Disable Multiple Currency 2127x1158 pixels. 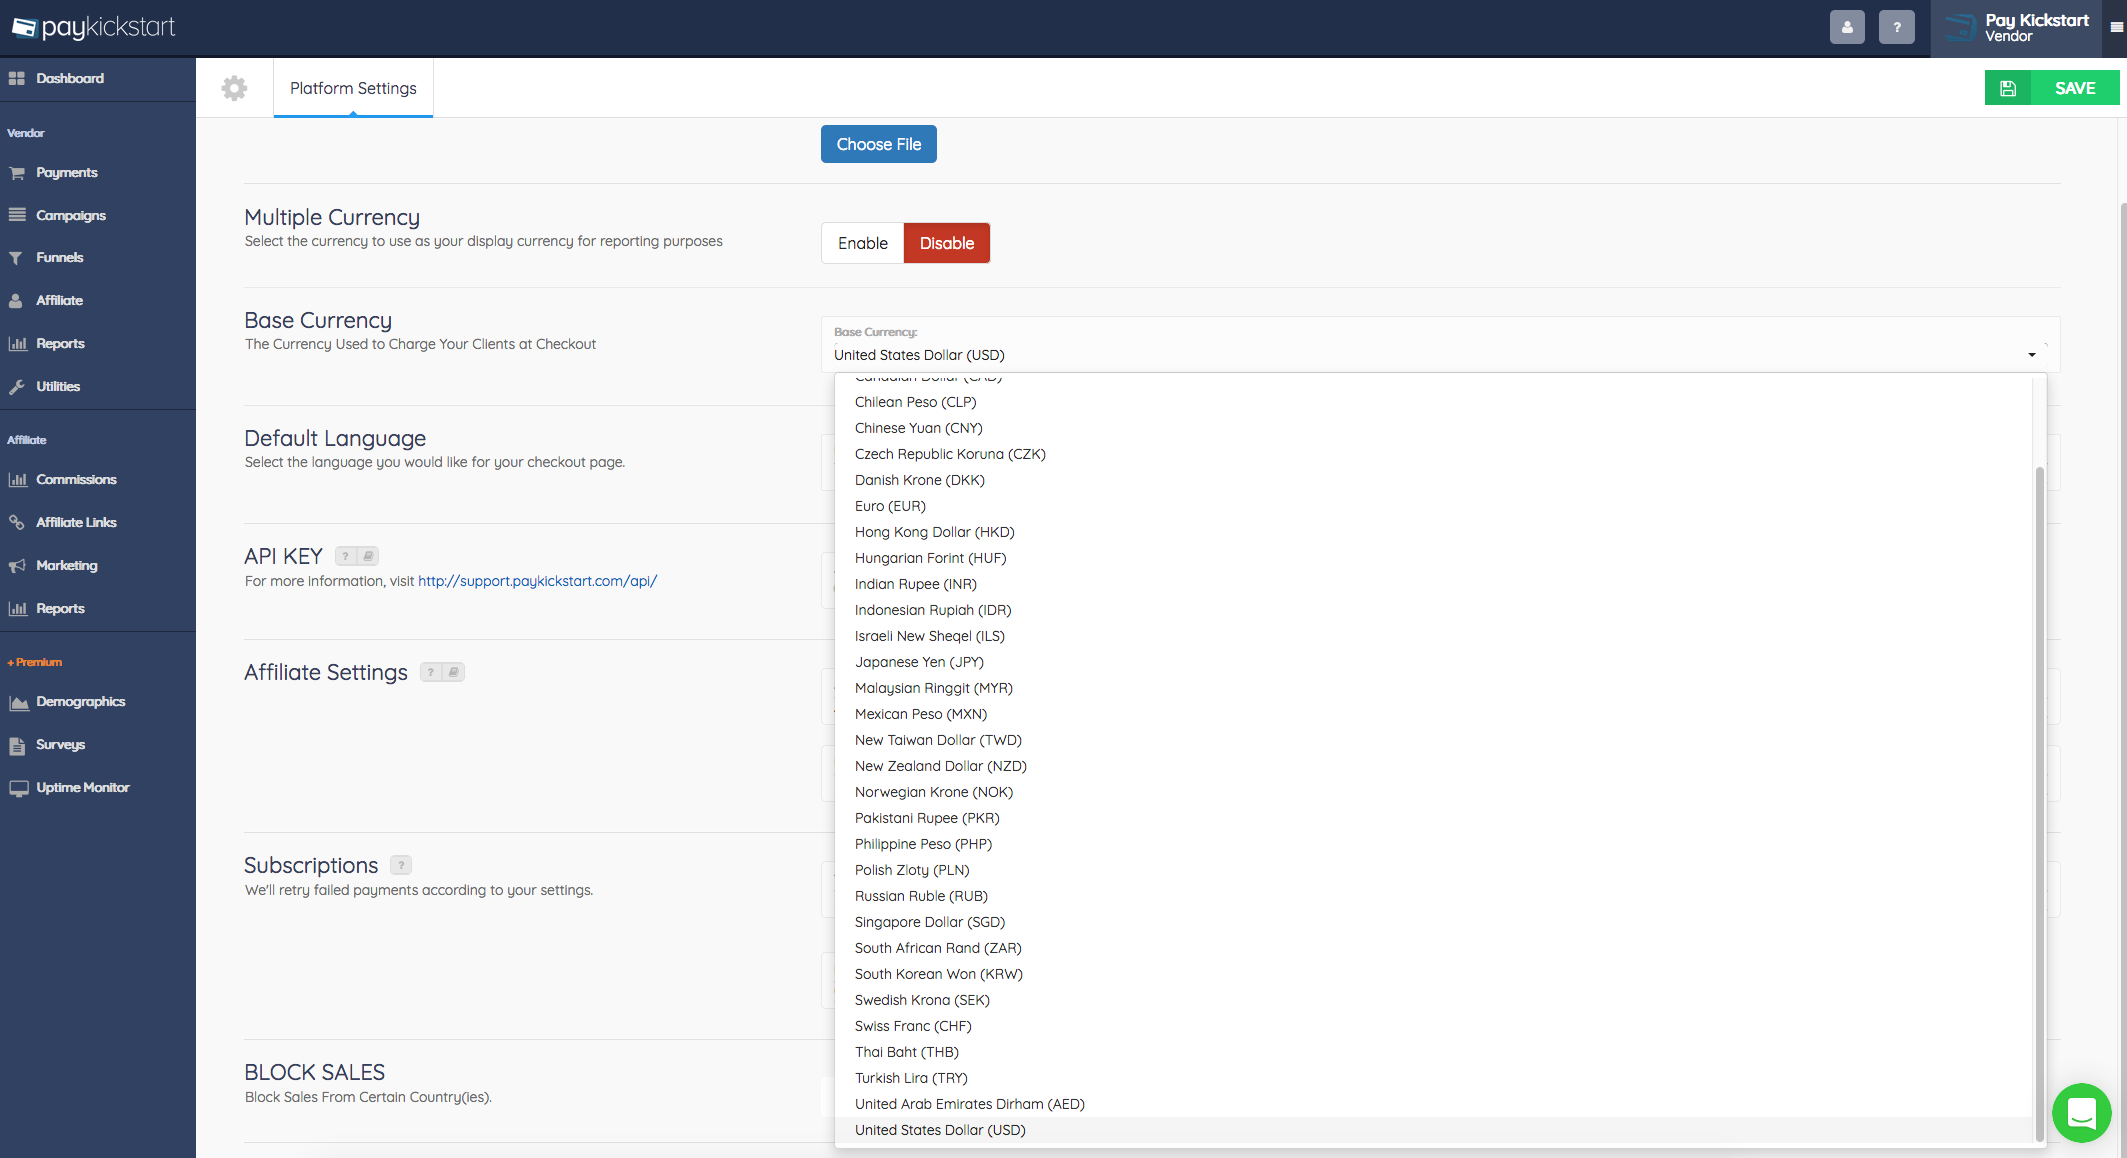coord(946,243)
